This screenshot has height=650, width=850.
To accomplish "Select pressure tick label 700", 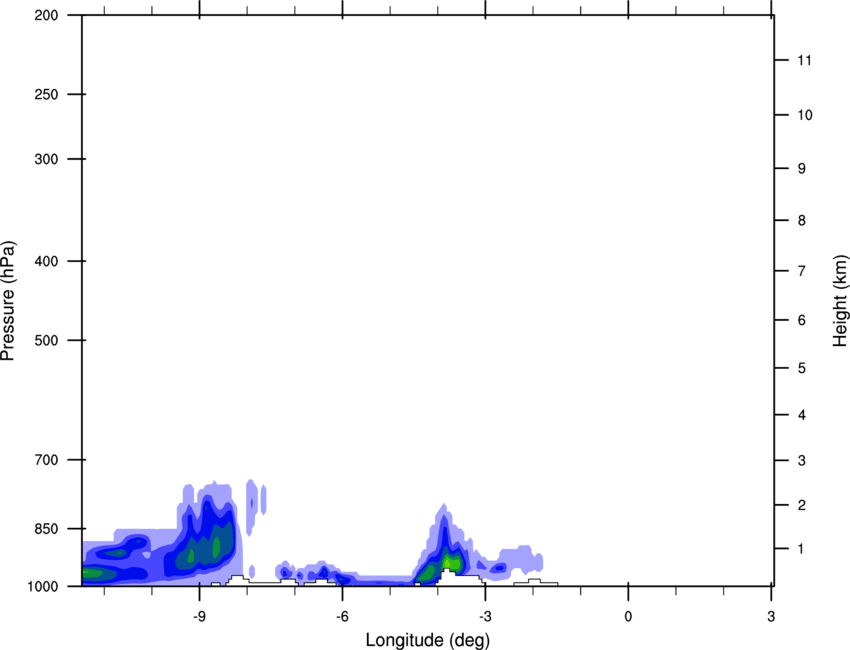I will tap(46, 460).
